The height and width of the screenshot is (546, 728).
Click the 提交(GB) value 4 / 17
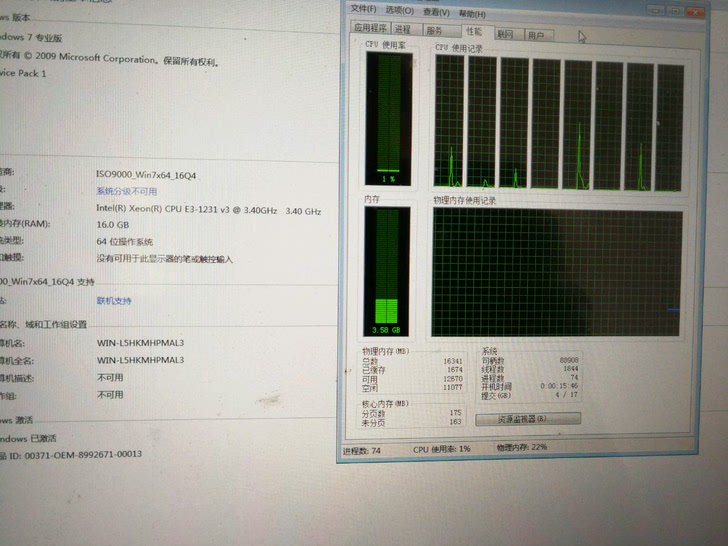[x=566, y=395]
